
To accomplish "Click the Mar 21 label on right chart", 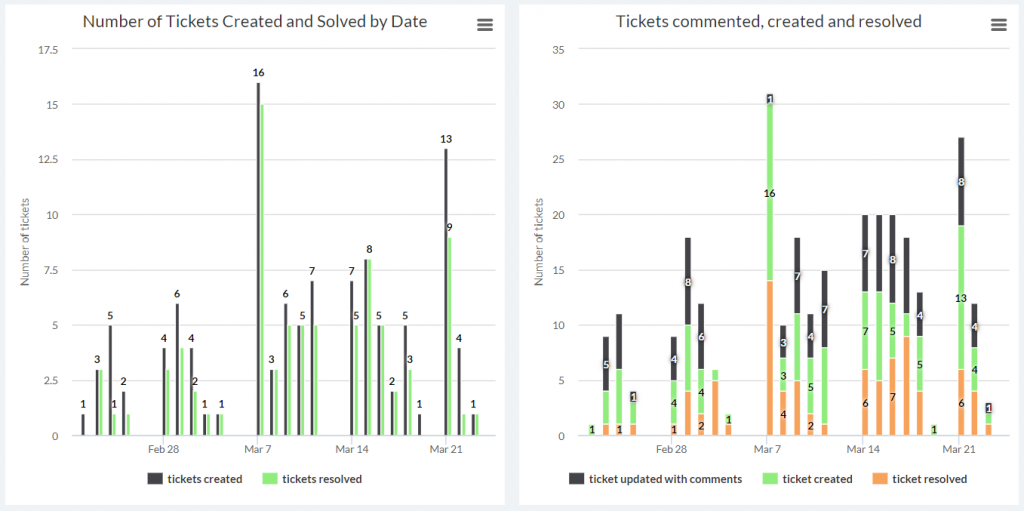I will [961, 450].
